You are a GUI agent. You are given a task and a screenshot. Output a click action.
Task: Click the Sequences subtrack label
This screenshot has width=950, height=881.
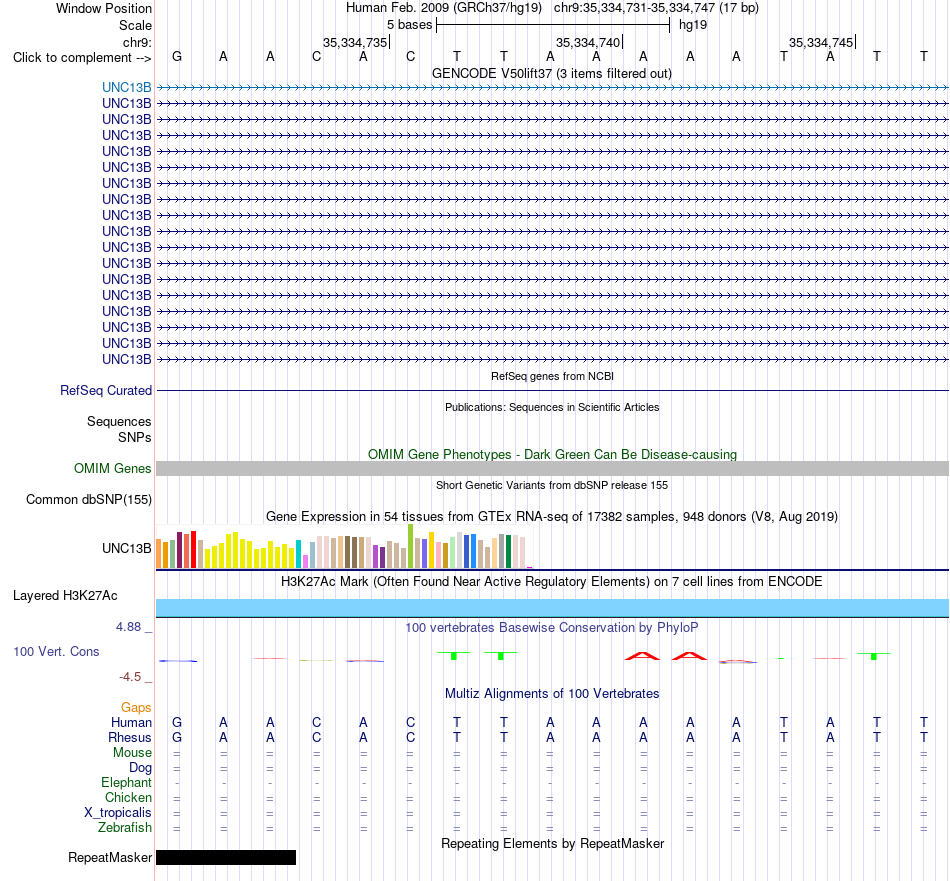(x=119, y=421)
